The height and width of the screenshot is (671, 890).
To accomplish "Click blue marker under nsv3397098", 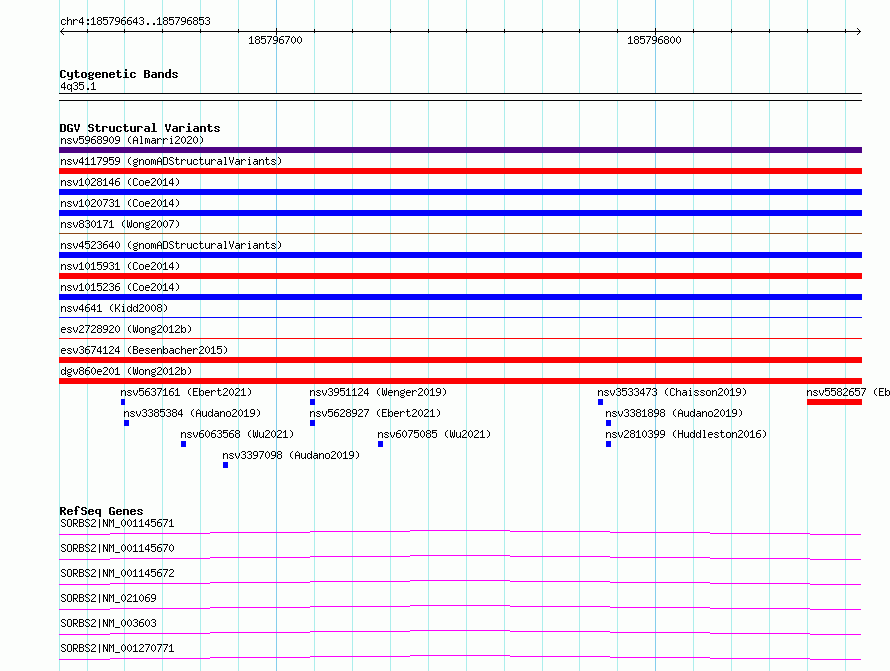I will click(225, 465).
